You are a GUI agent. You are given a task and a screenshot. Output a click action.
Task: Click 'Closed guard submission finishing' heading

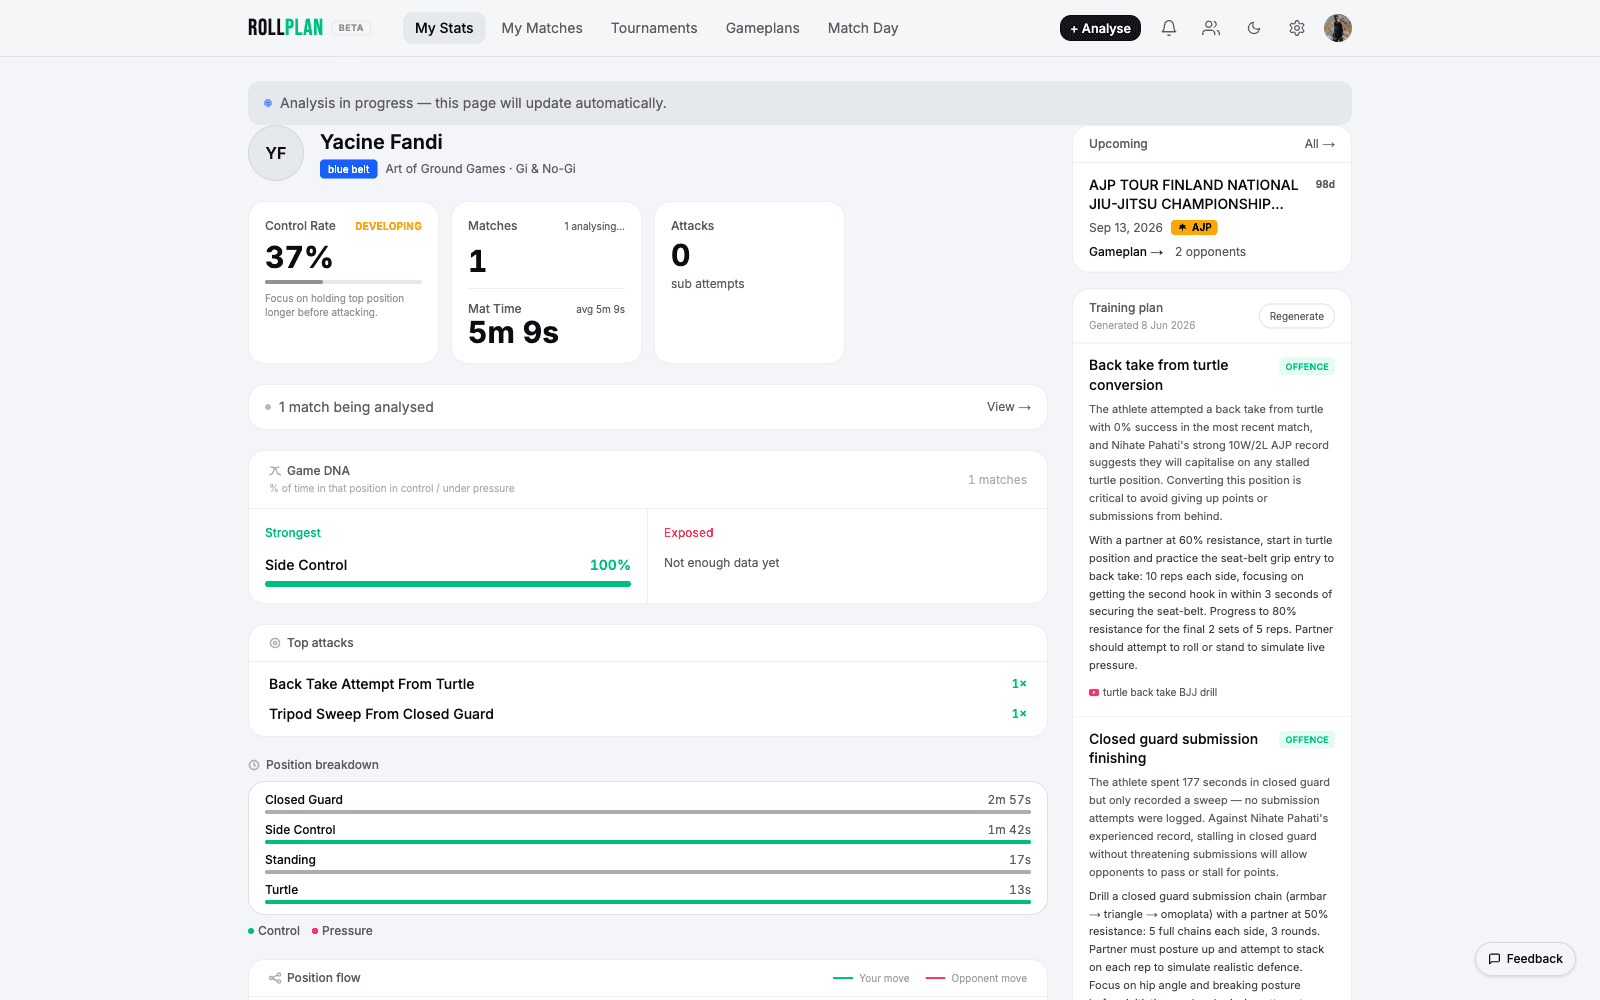[x=1173, y=748]
